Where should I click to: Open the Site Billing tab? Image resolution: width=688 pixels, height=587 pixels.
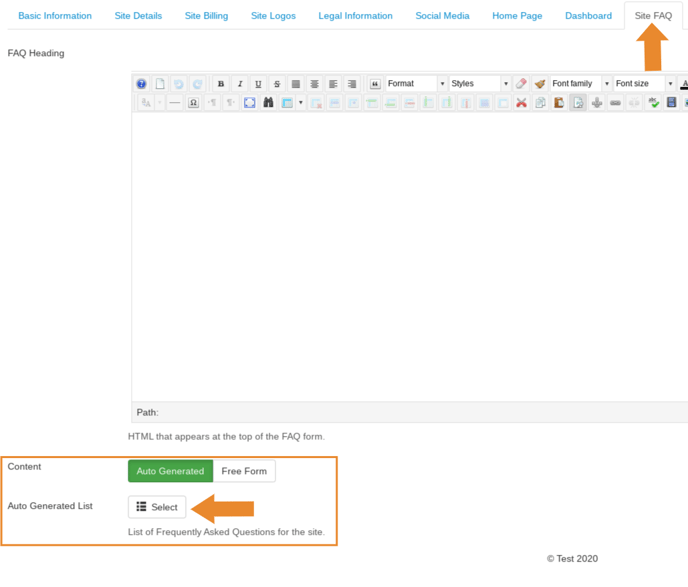point(206,16)
